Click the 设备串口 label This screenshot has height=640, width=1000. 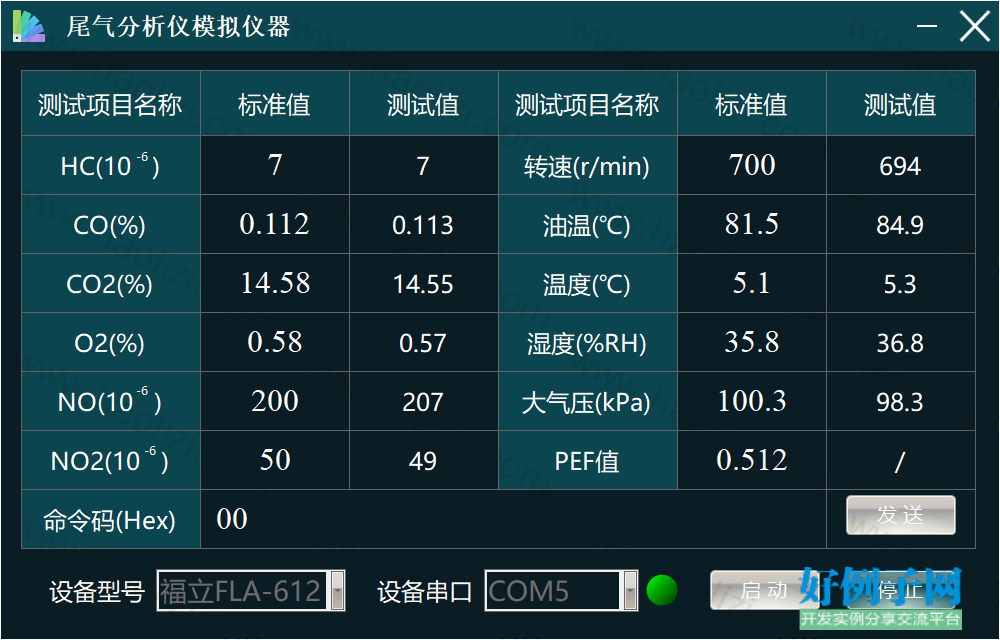point(424,591)
